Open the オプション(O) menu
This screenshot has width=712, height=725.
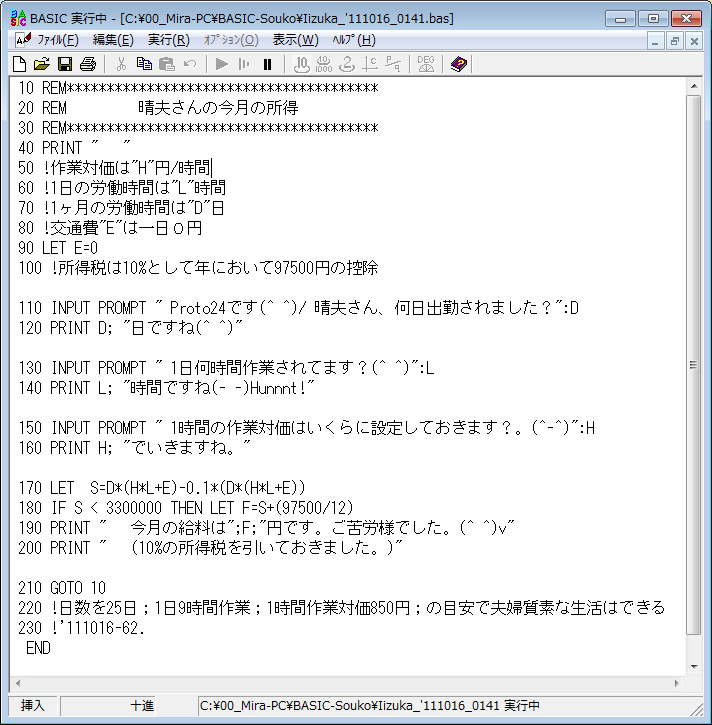click(x=231, y=40)
